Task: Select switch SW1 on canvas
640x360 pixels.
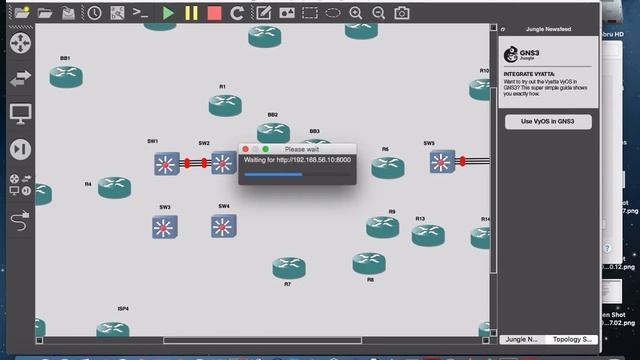Action: 167,164
